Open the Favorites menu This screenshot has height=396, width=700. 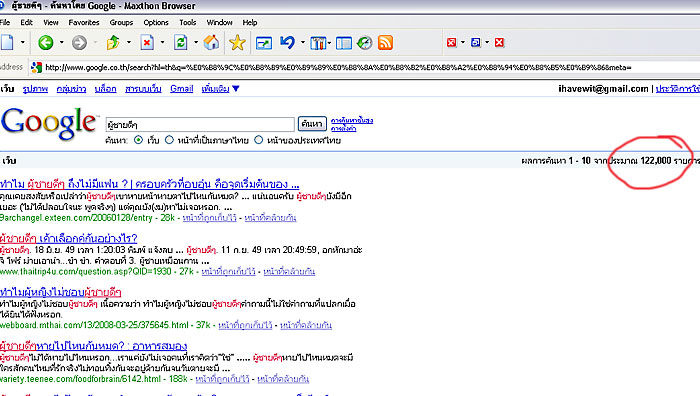click(x=83, y=22)
